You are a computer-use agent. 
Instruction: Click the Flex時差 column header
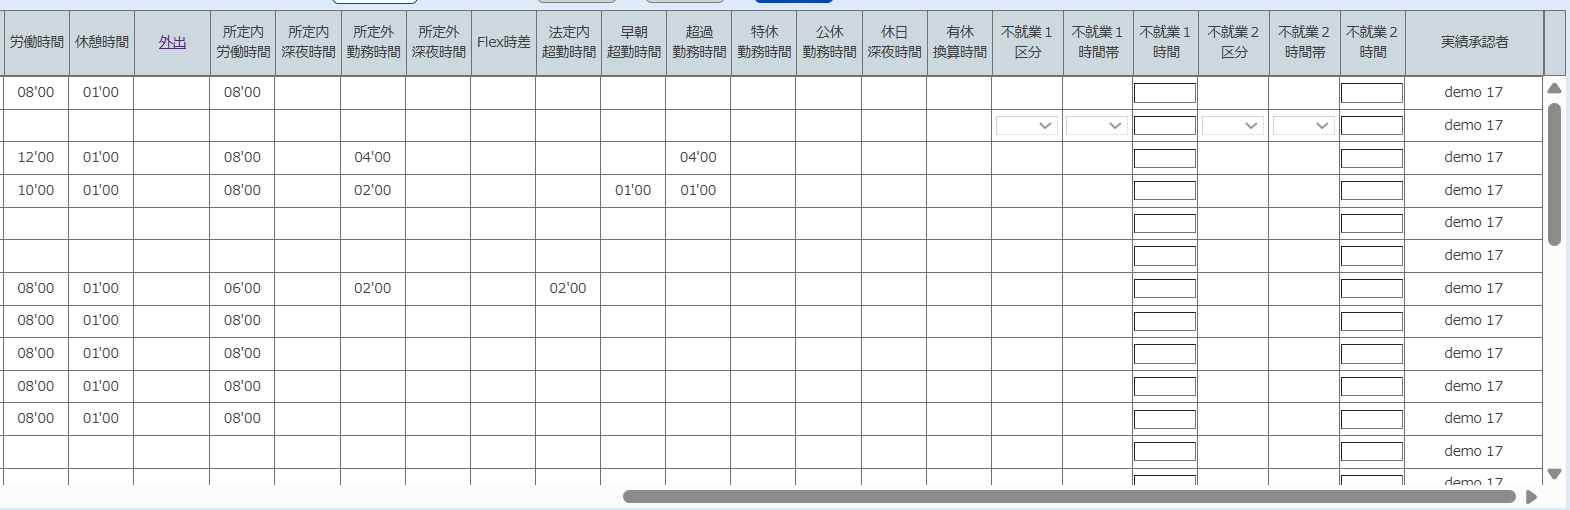coord(503,42)
